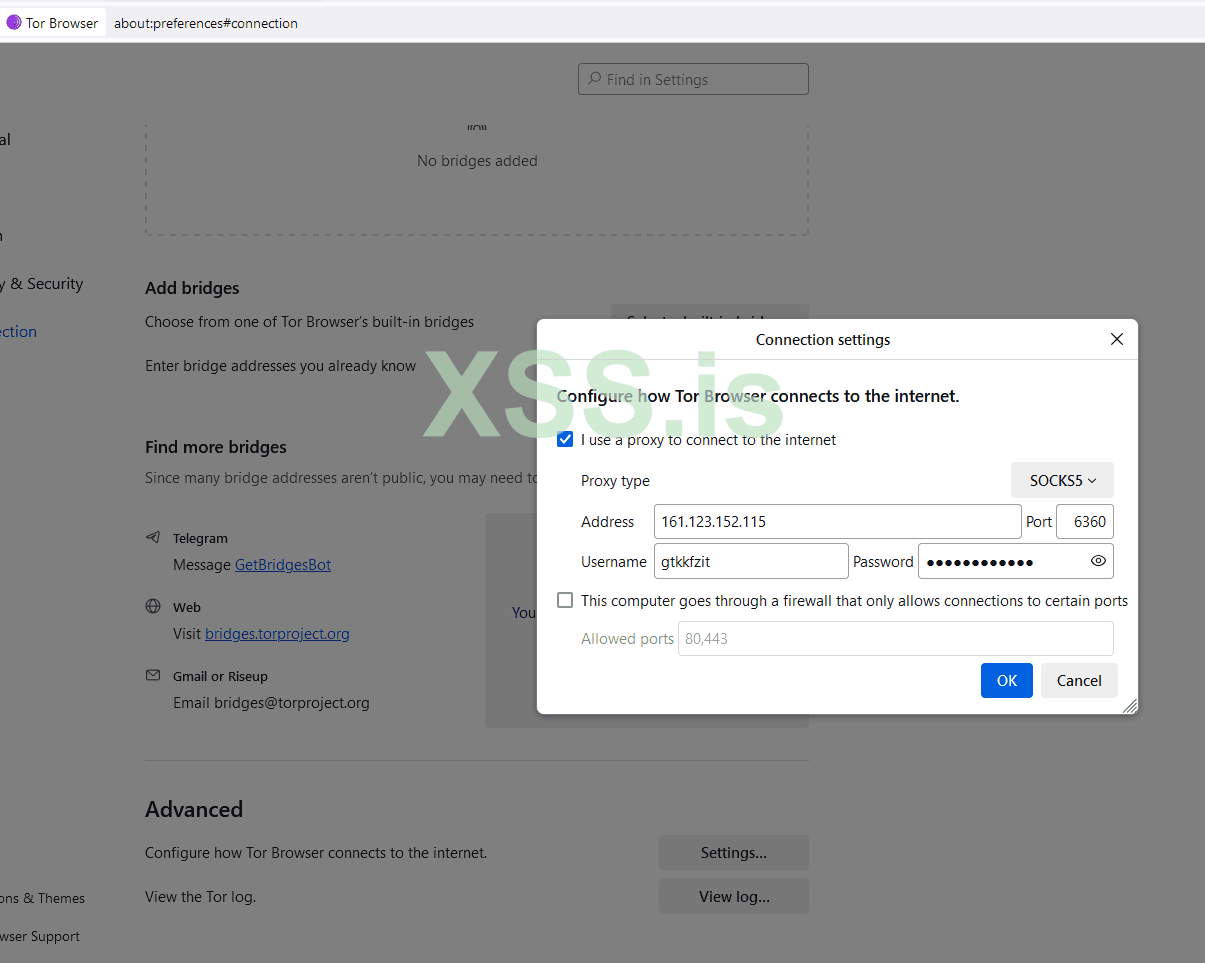Open Extensions & Themes in the sidebar
Viewport: 1205px width, 963px height.
(x=42, y=898)
